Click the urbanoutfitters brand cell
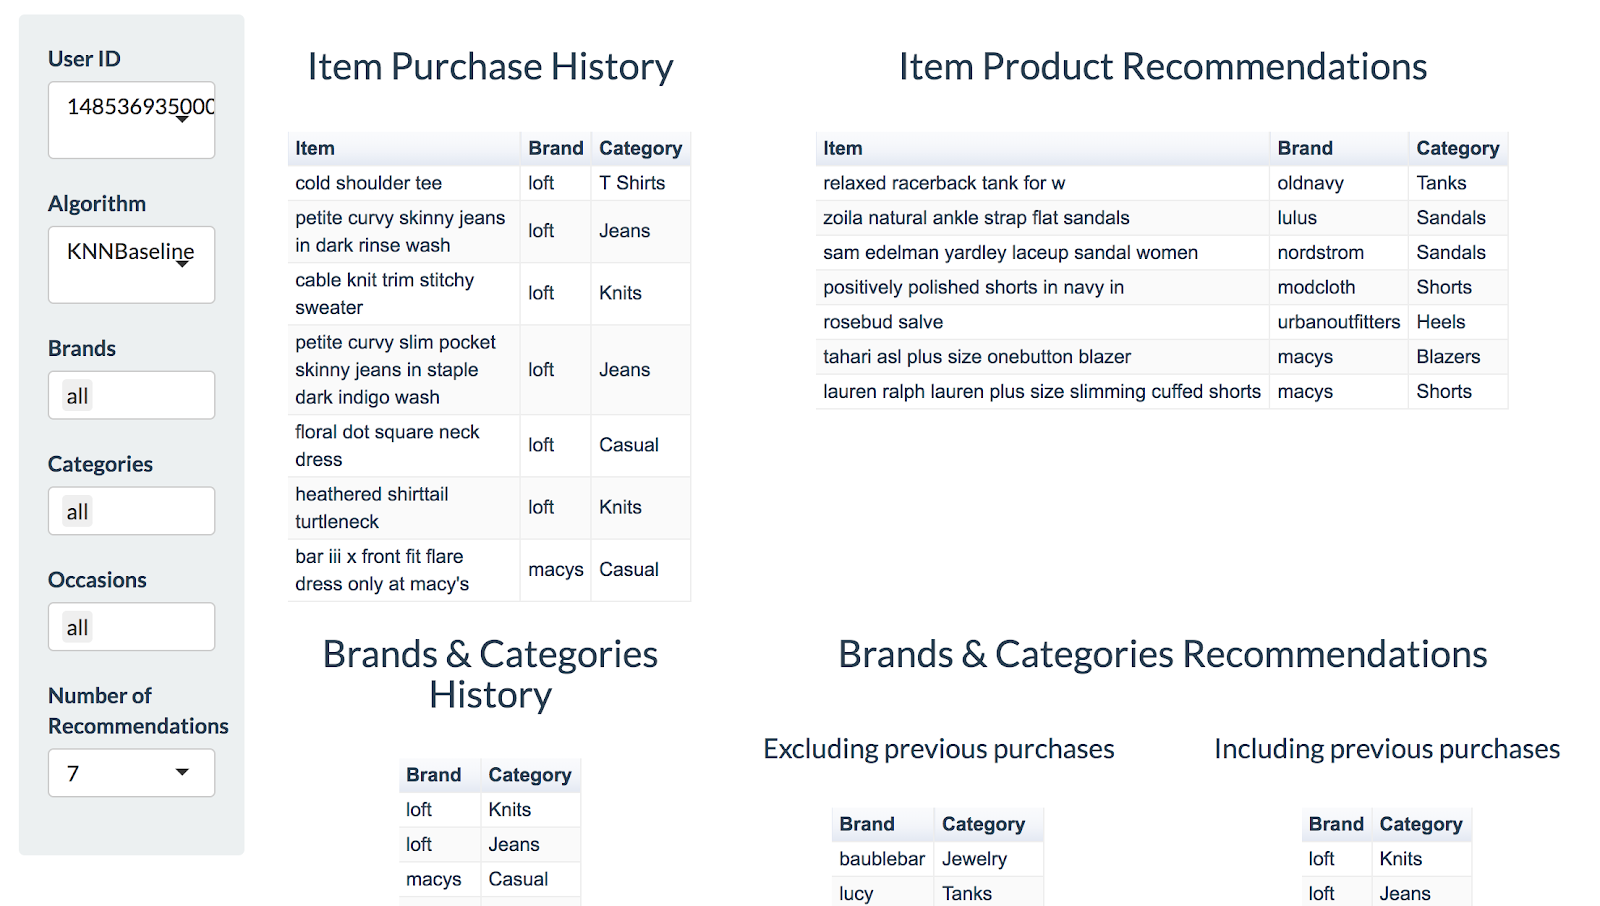1600x906 pixels. coord(1339,322)
